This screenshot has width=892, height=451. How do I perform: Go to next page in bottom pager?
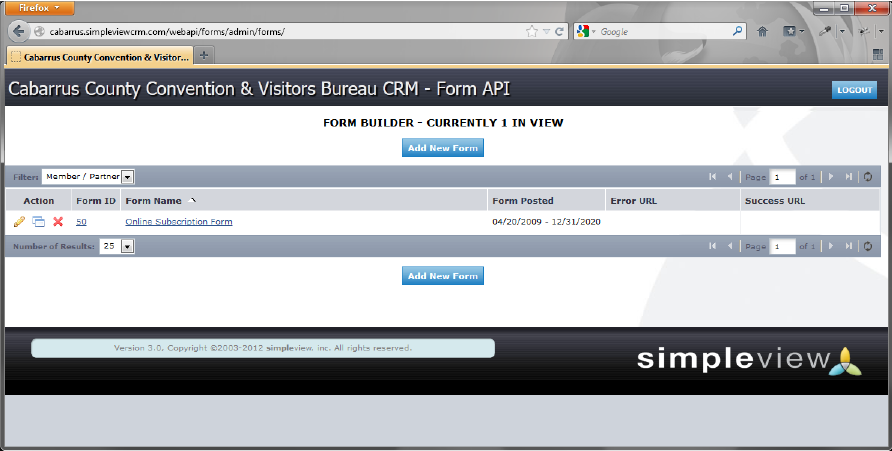tap(831, 246)
